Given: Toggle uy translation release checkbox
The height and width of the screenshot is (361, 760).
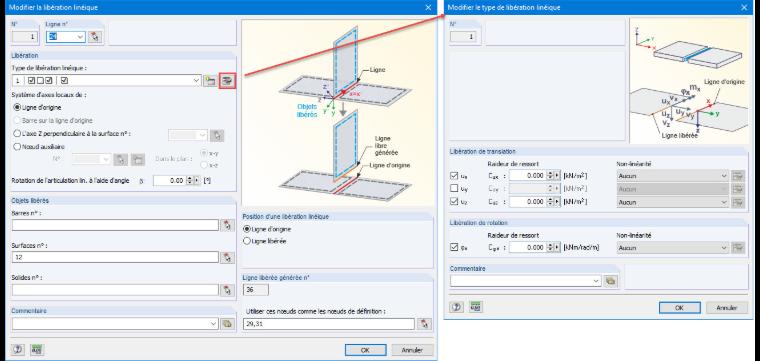Looking at the screenshot, I should coord(454,188).
